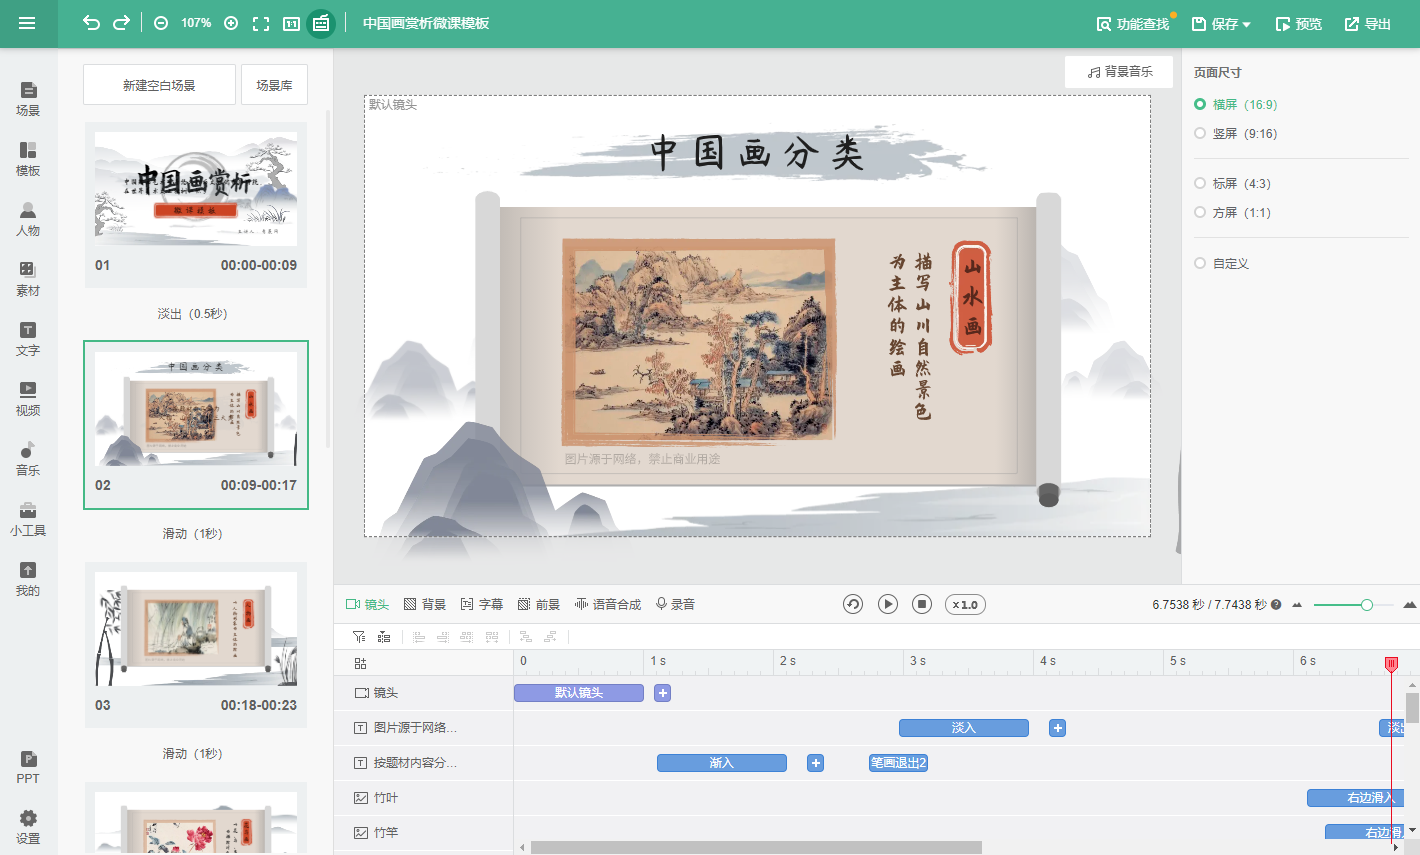Click the fit-to-screen icon

point(261,23)
